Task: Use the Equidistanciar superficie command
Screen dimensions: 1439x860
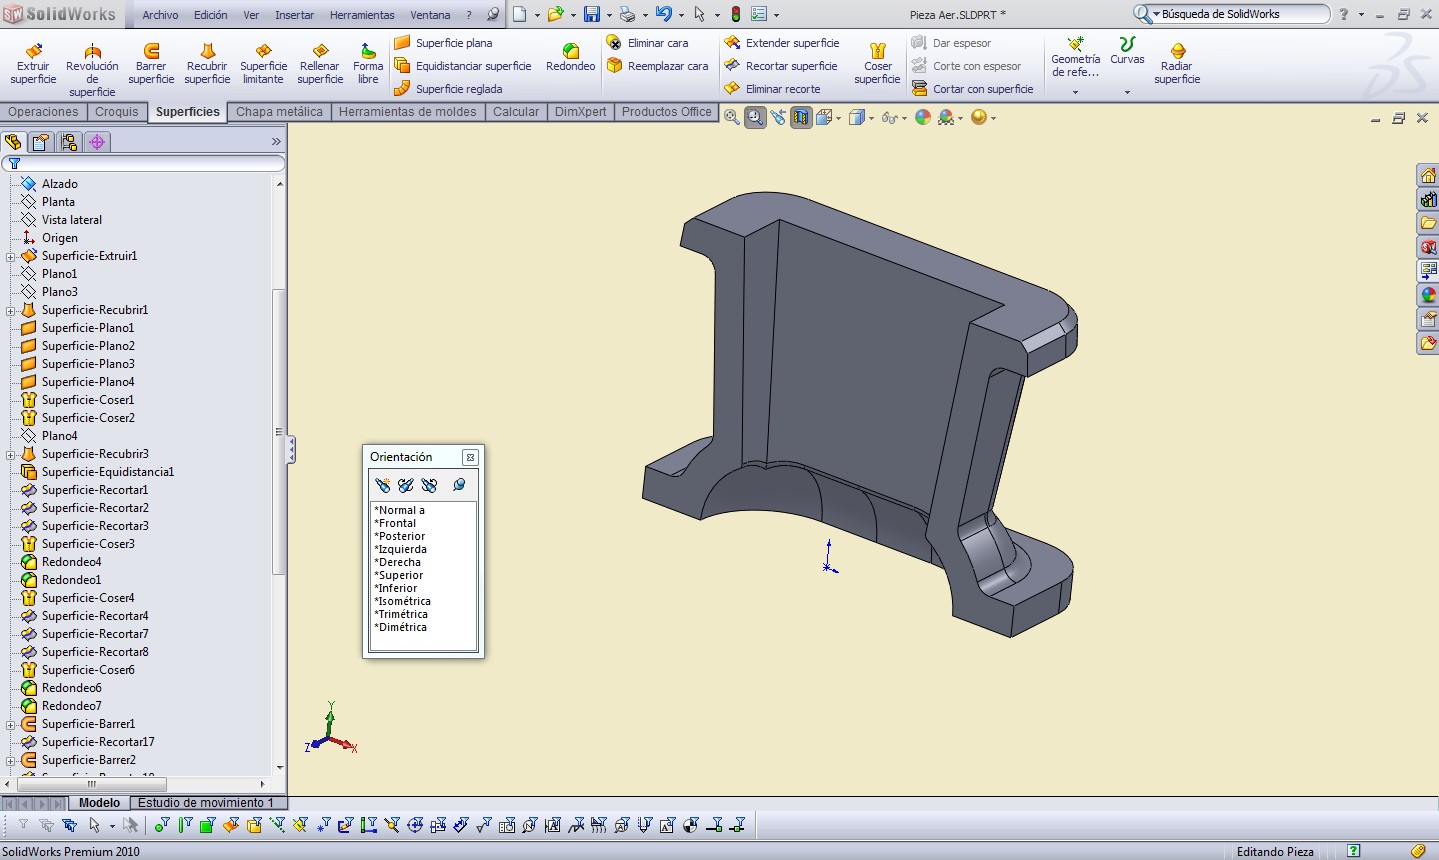Action: [463, 66]
